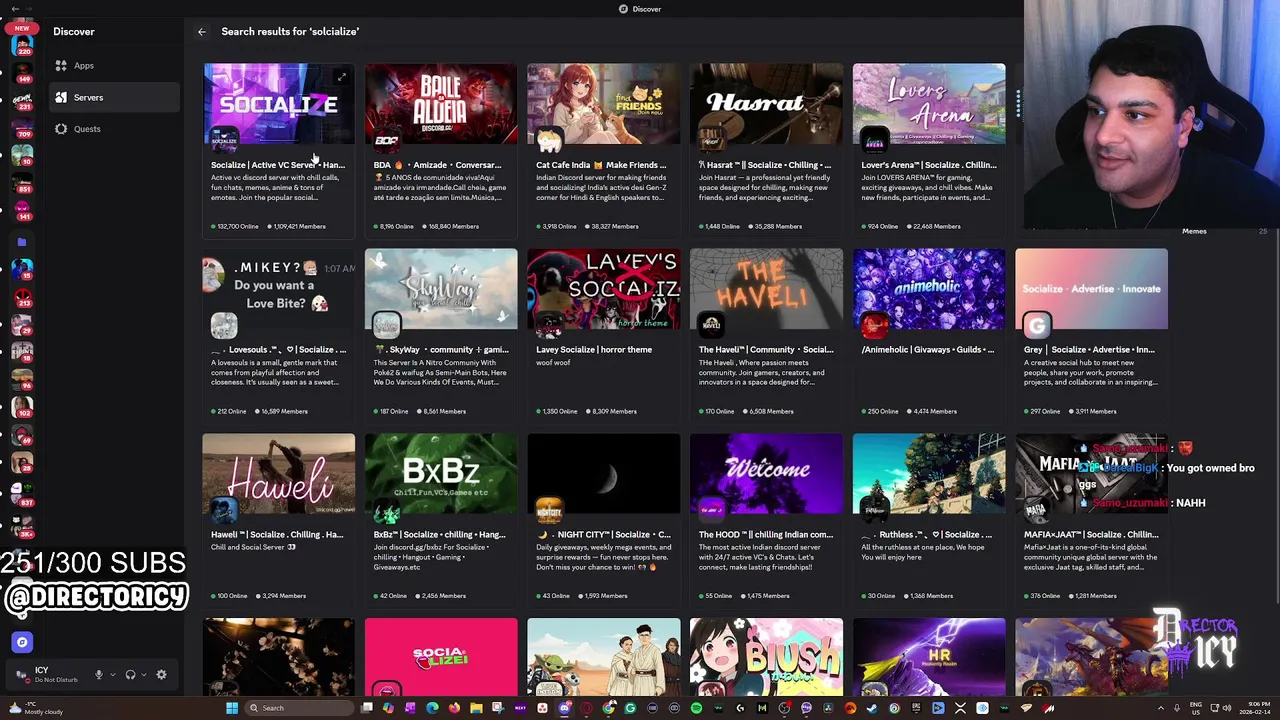Click '168,840 Members' on BDA card

click(x=451, y=227)
